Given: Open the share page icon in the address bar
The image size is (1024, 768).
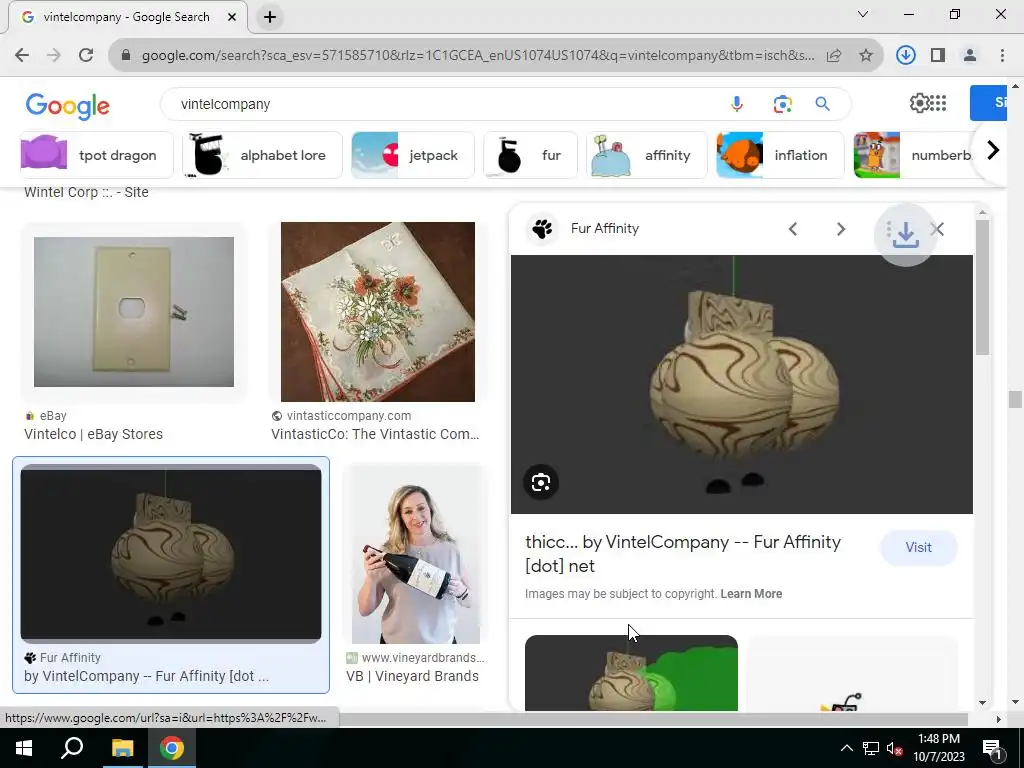Looking at the screenshot, I should pos(834,56).
